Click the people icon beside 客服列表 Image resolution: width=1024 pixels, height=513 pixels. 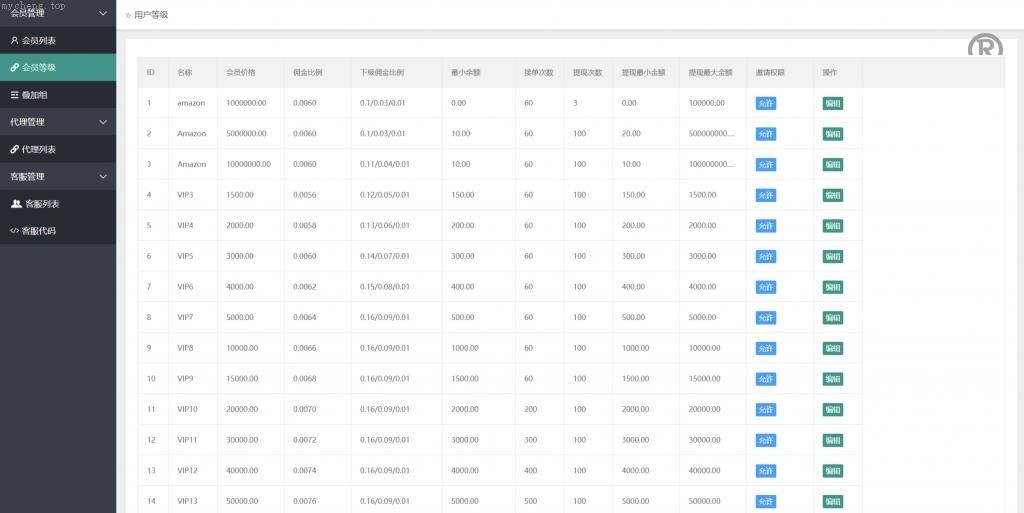(16, 204)
